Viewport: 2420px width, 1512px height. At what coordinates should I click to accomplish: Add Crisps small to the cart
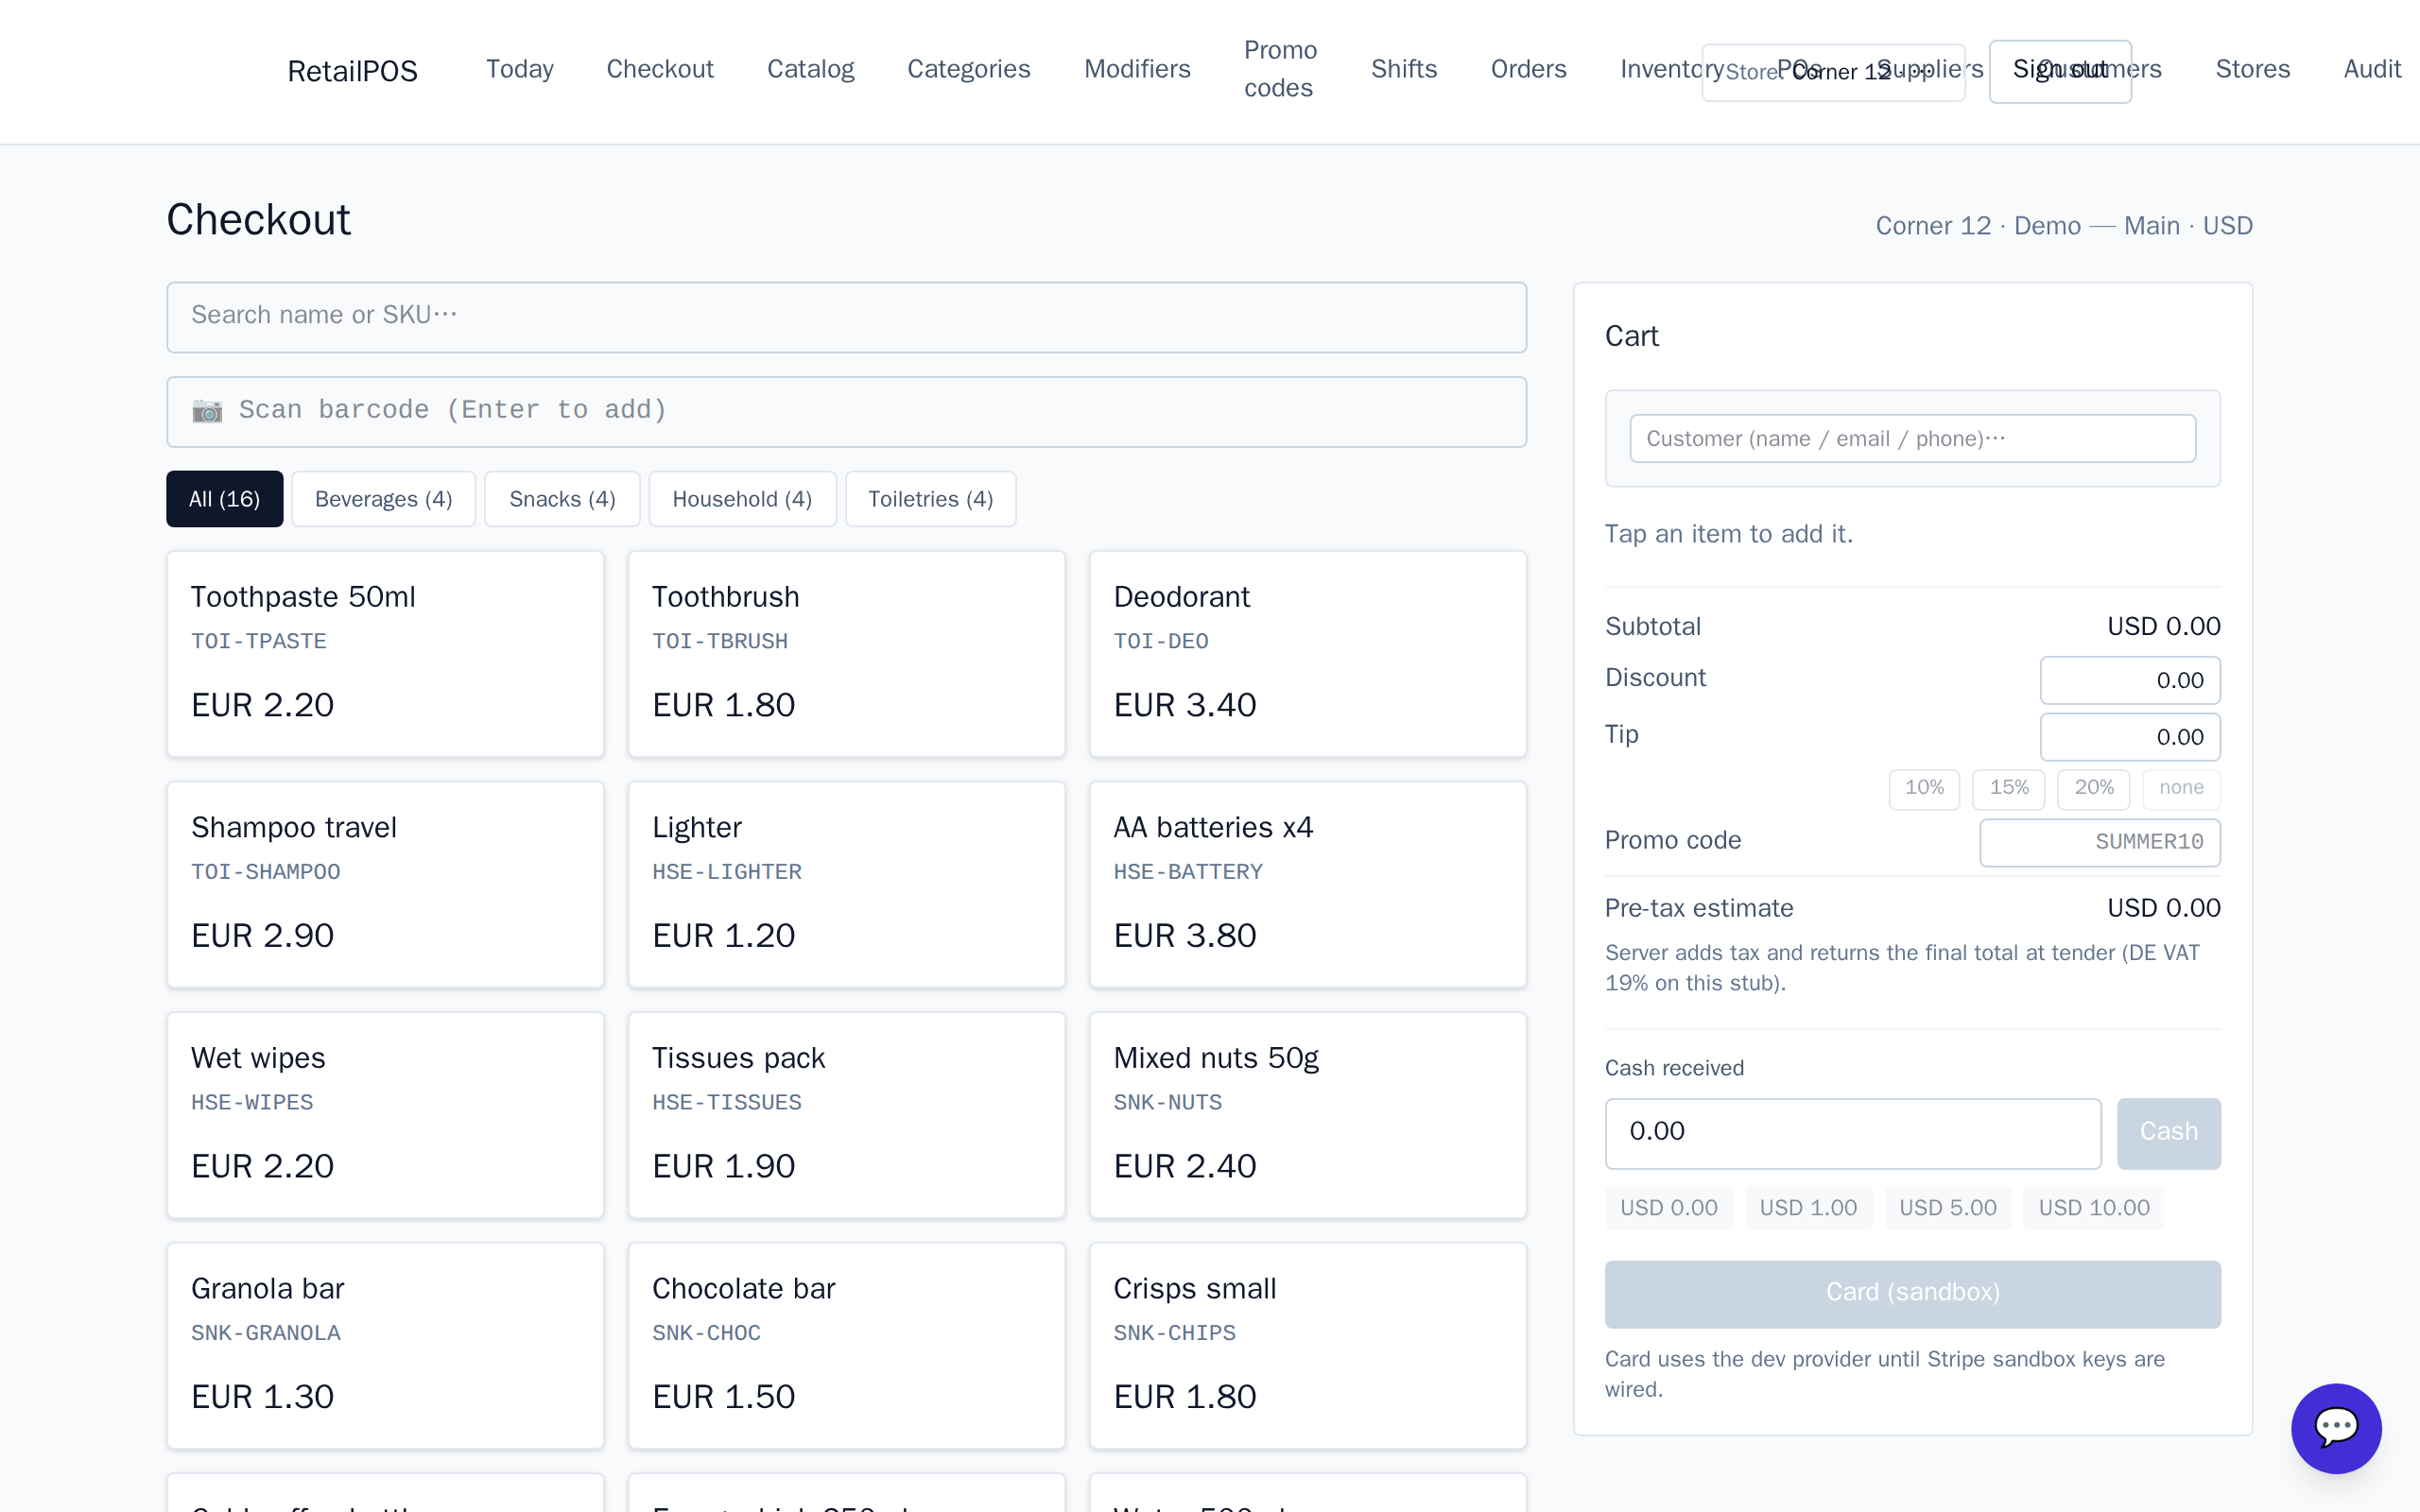1307,1346
